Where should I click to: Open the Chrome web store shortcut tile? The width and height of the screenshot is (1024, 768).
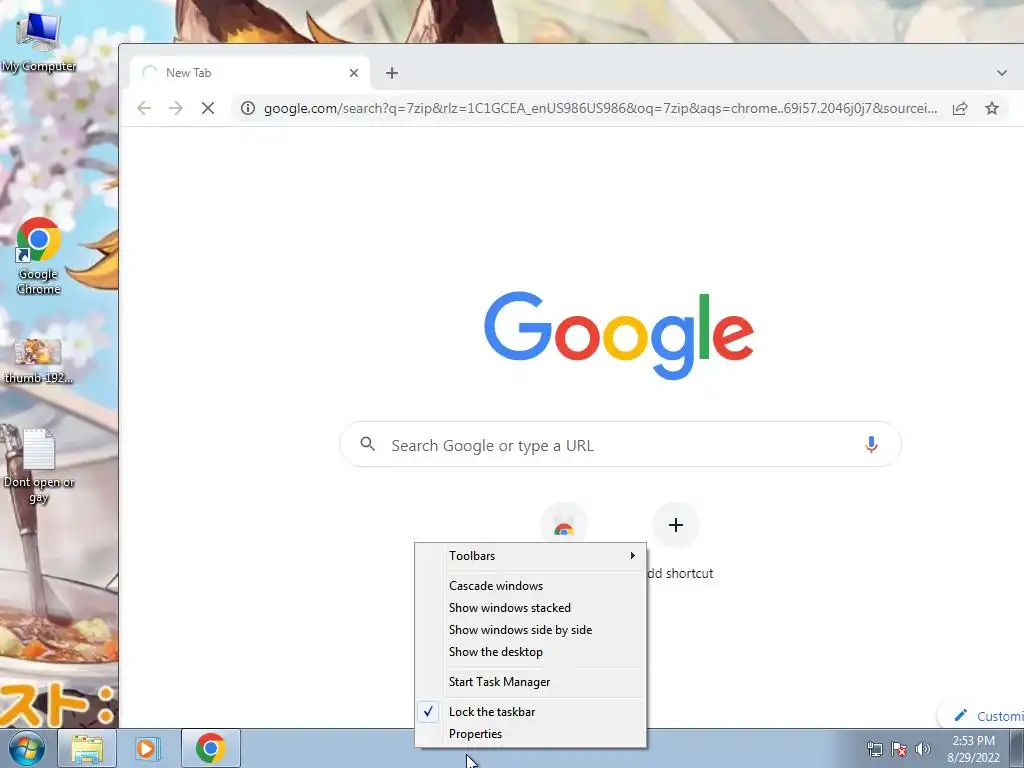tap(564, 525)
